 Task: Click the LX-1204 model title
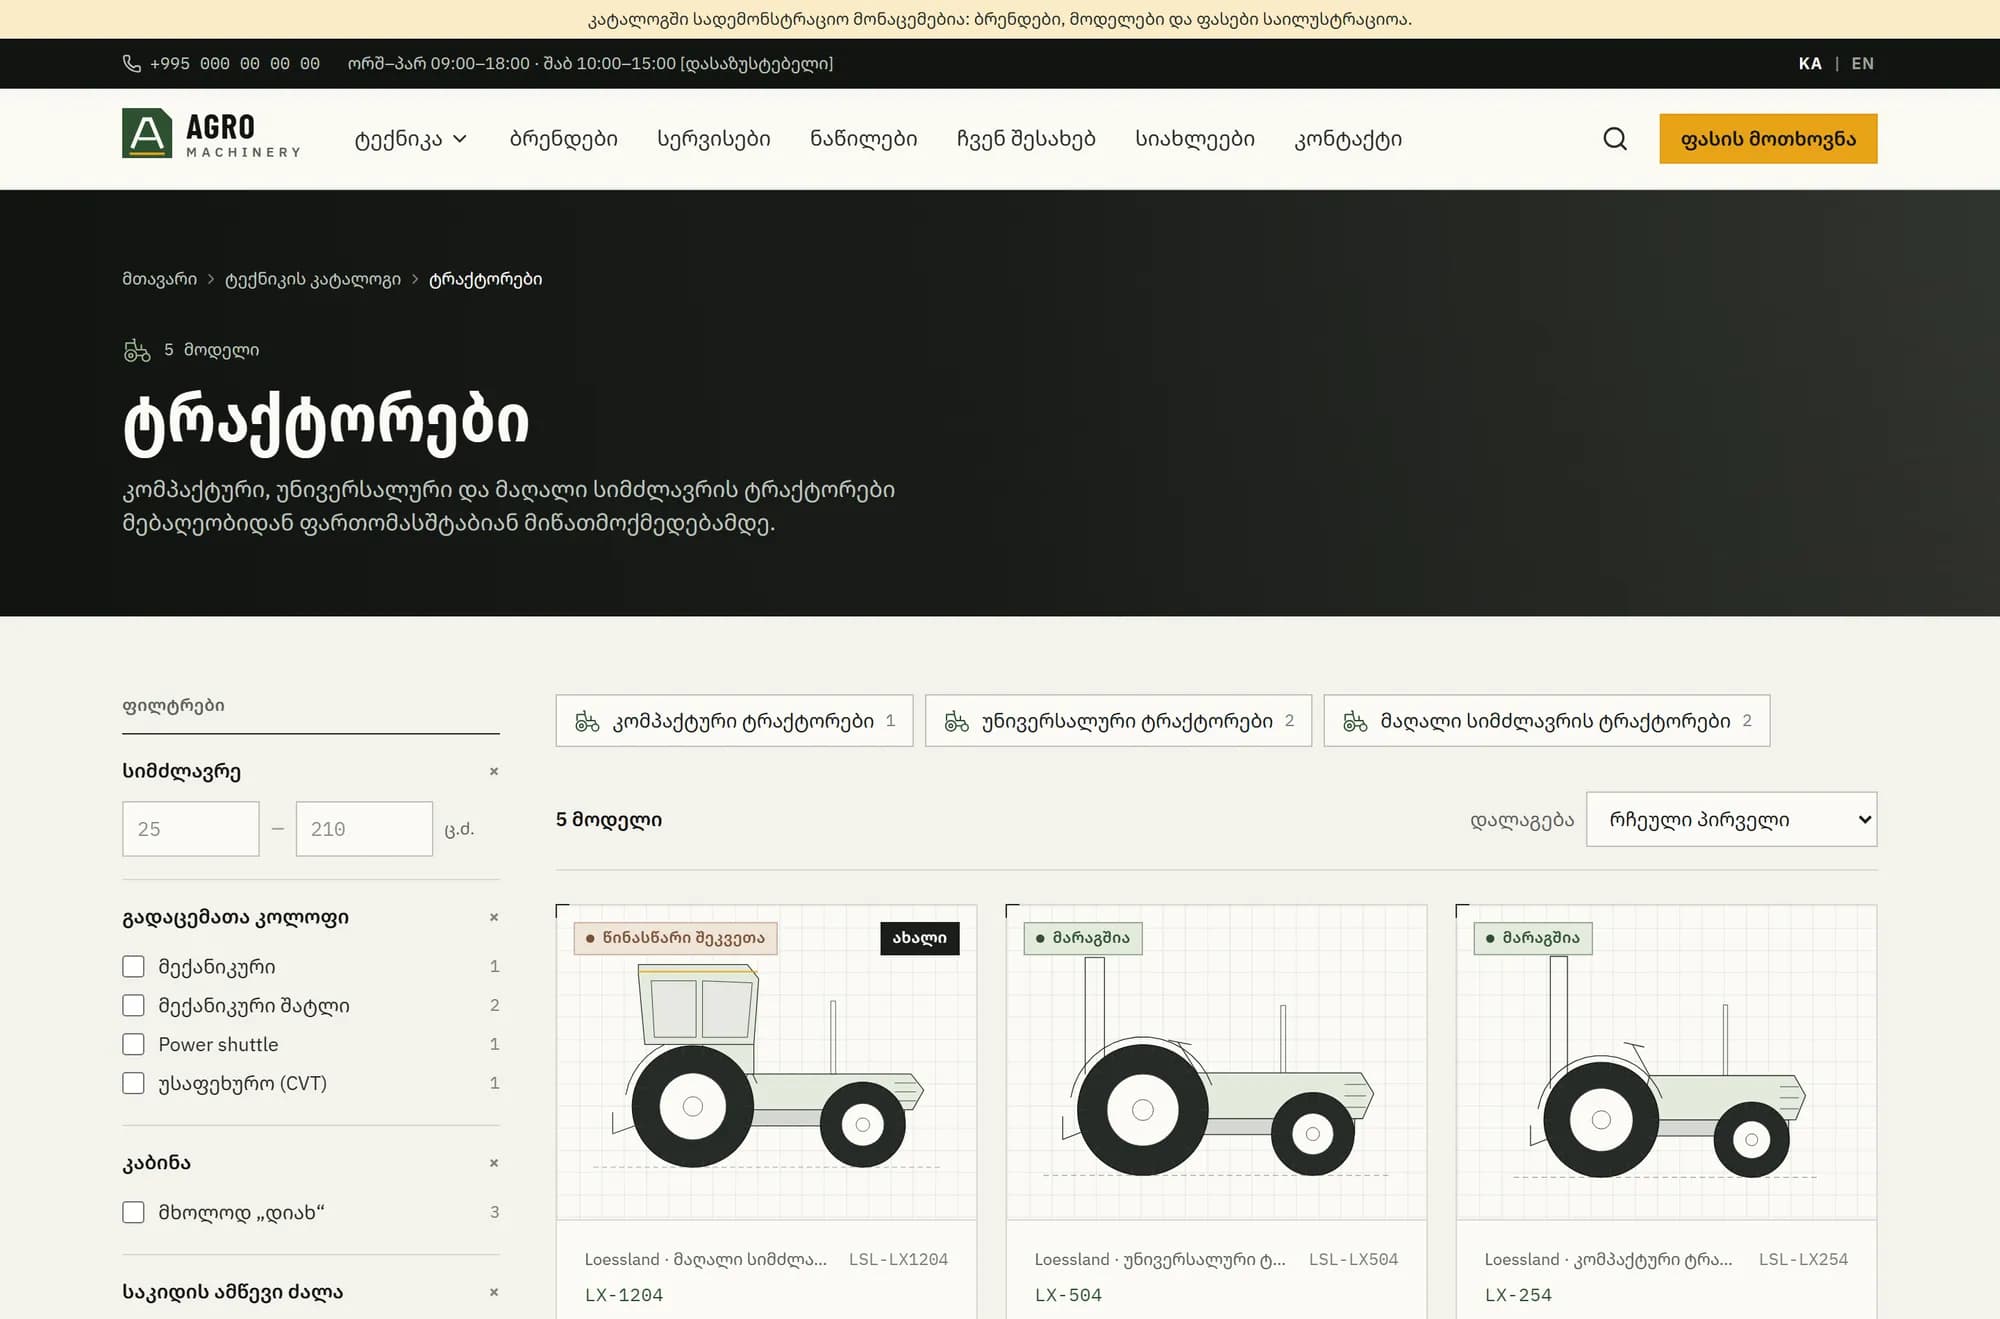(x=624, y=1295)
